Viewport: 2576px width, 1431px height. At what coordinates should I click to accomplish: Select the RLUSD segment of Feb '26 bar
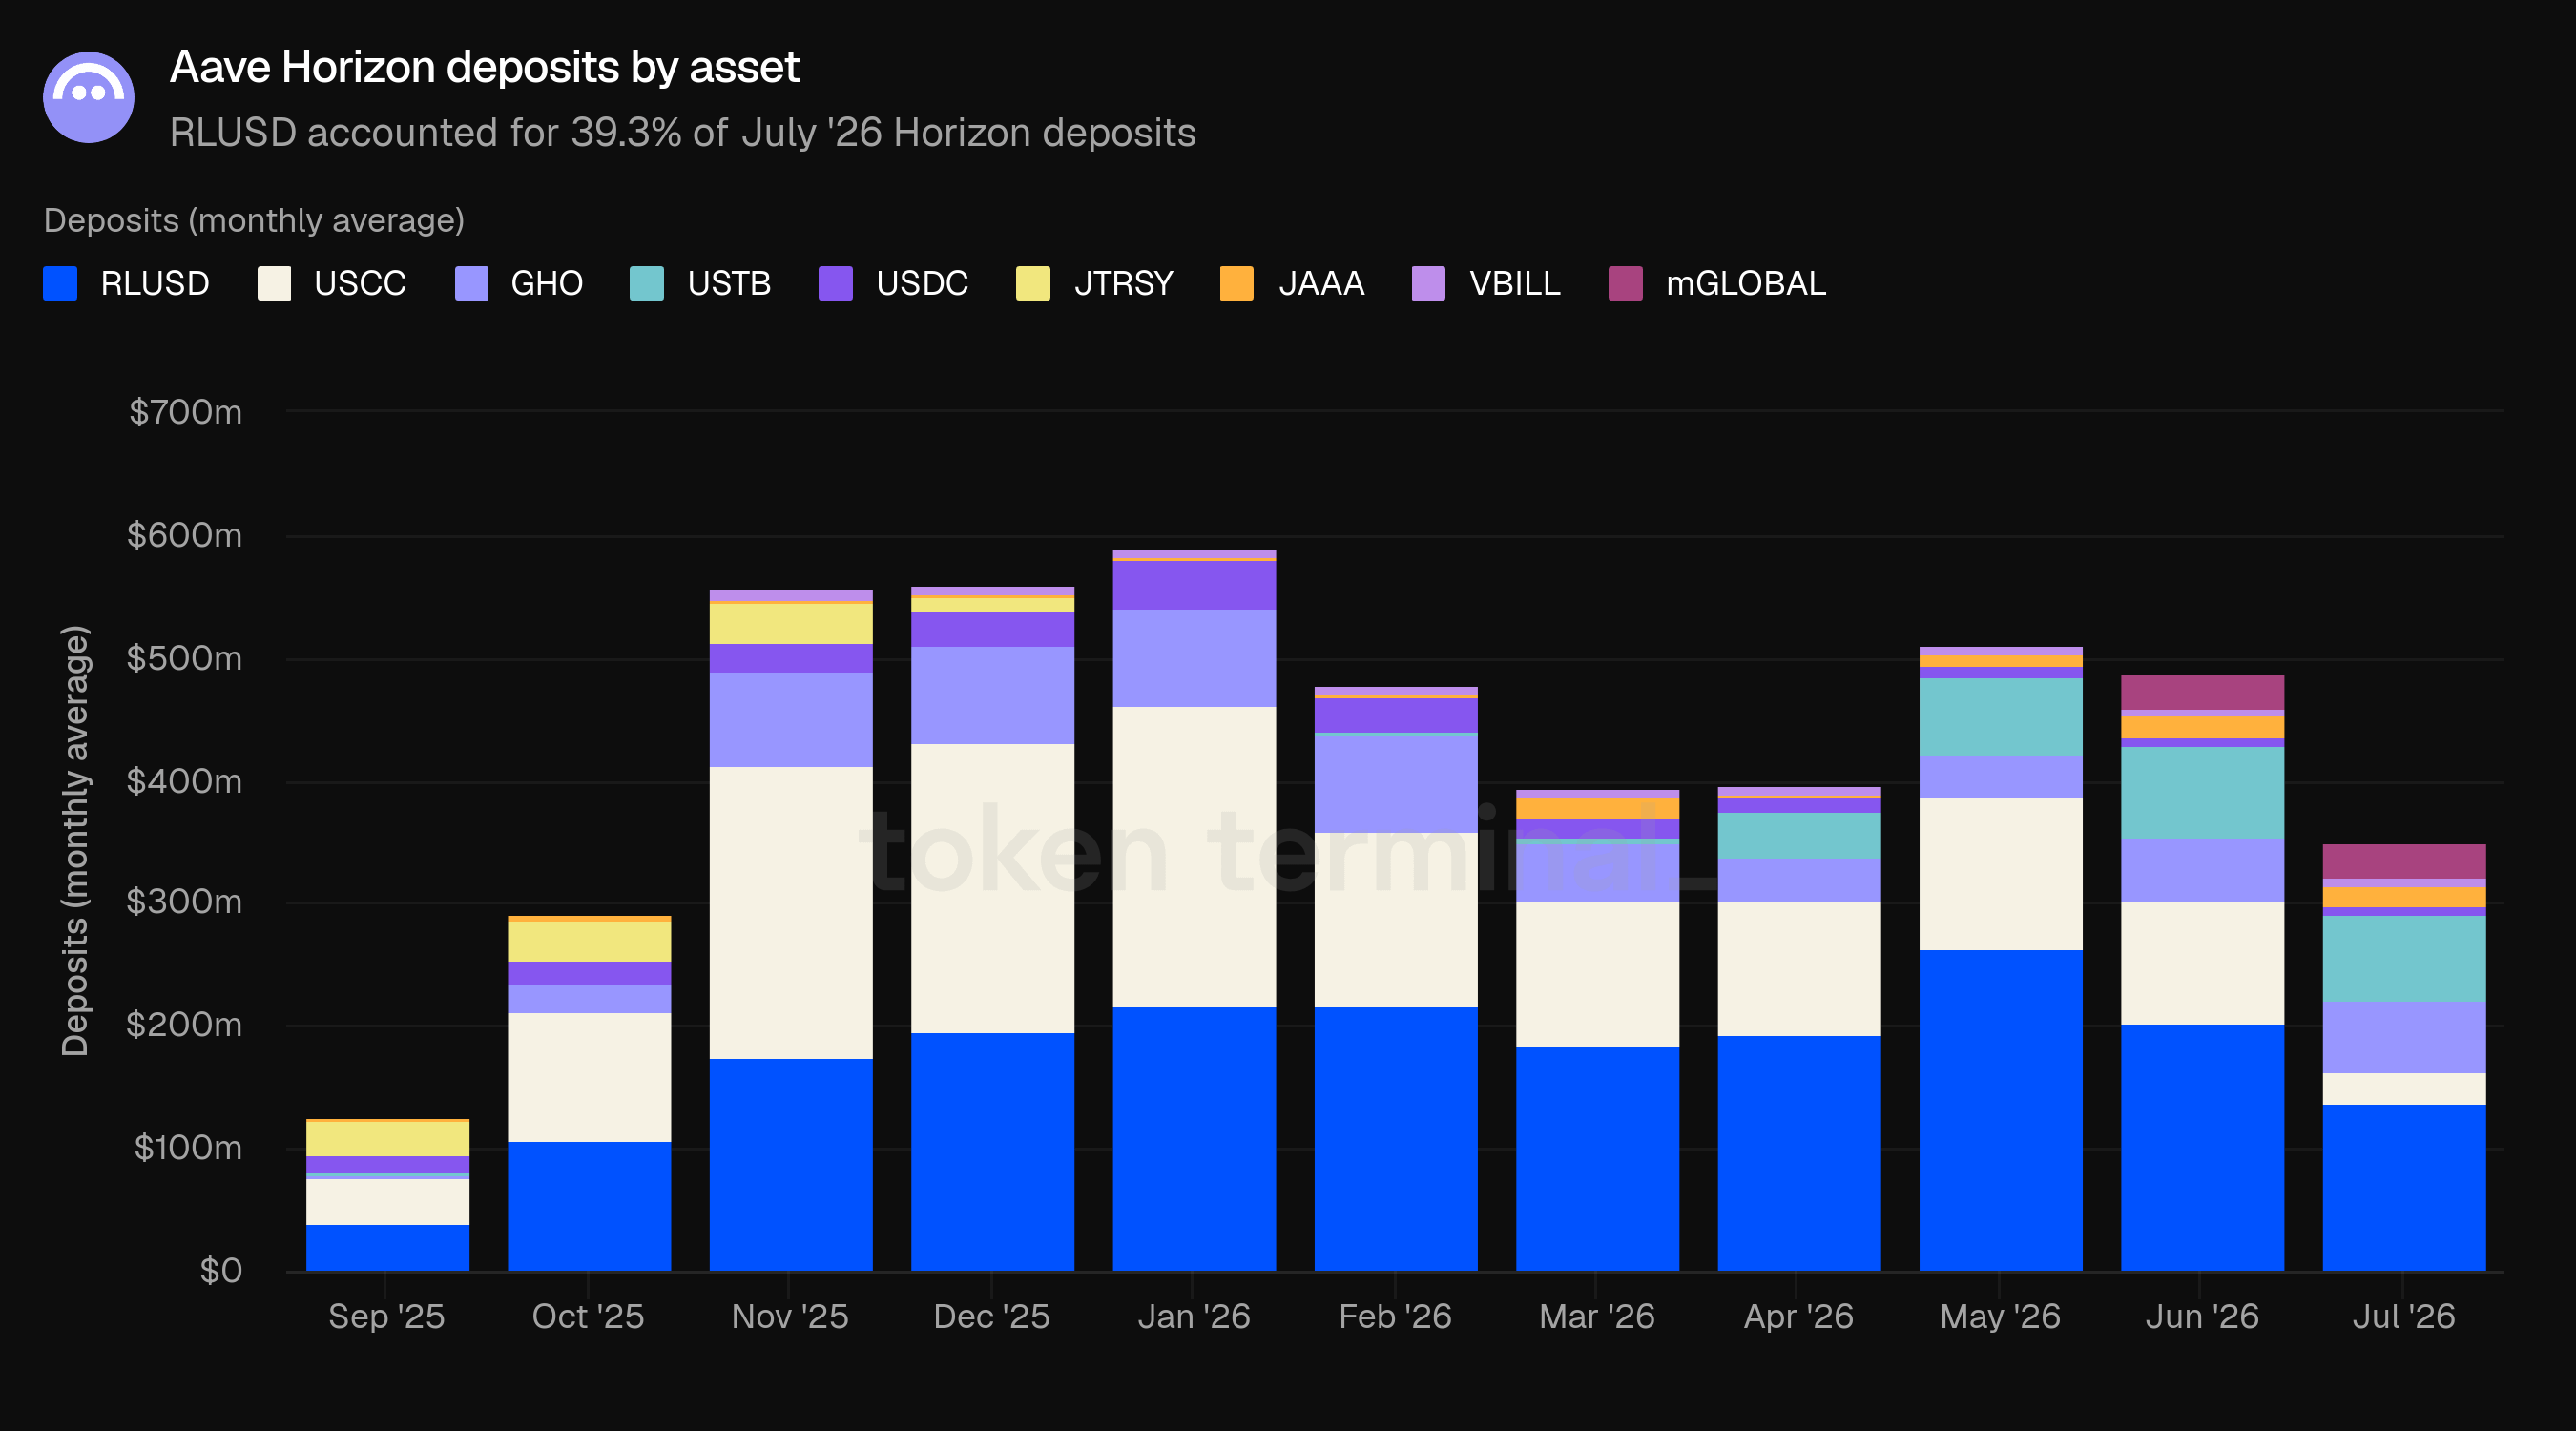tap(1396, 1139)
